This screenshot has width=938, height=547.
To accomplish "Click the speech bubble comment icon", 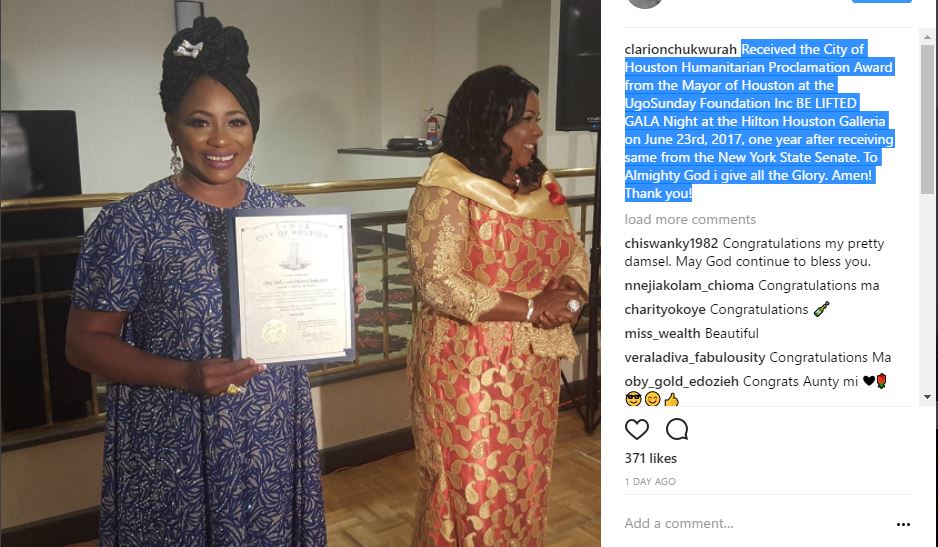I will tap(677, 429).
